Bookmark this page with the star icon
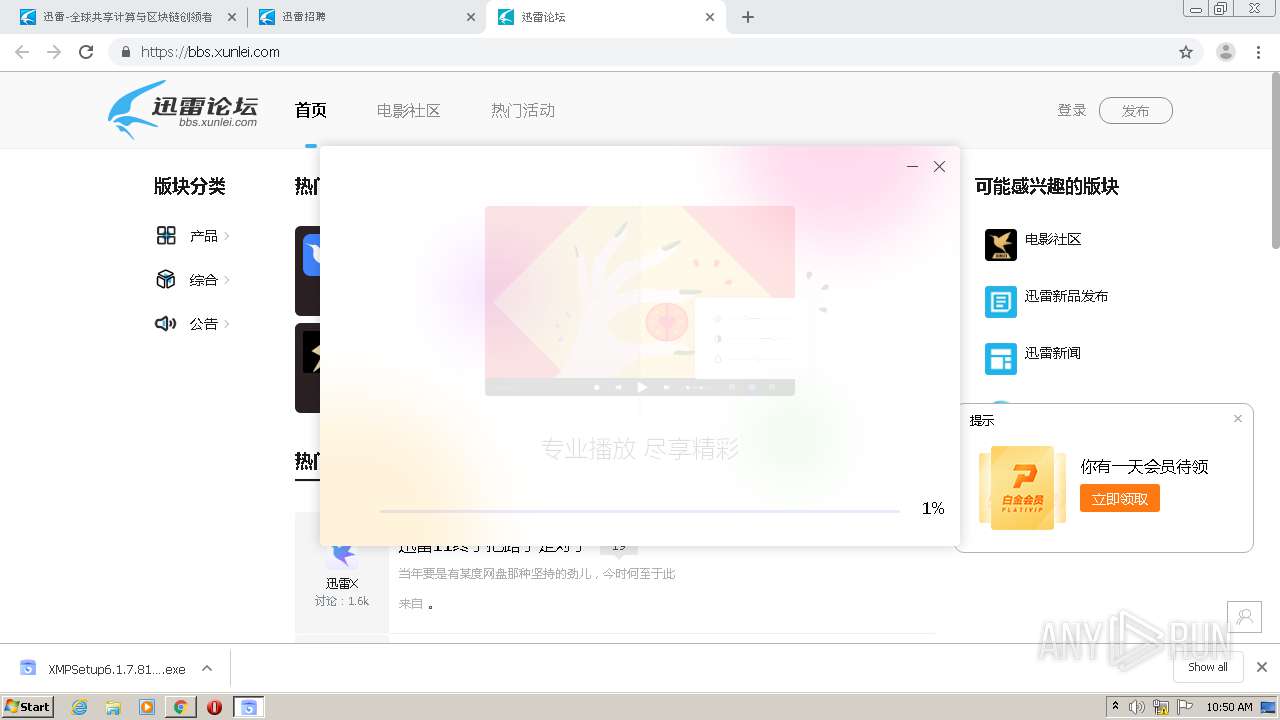Screen dimensions: 1280x720 (1186, 52)
